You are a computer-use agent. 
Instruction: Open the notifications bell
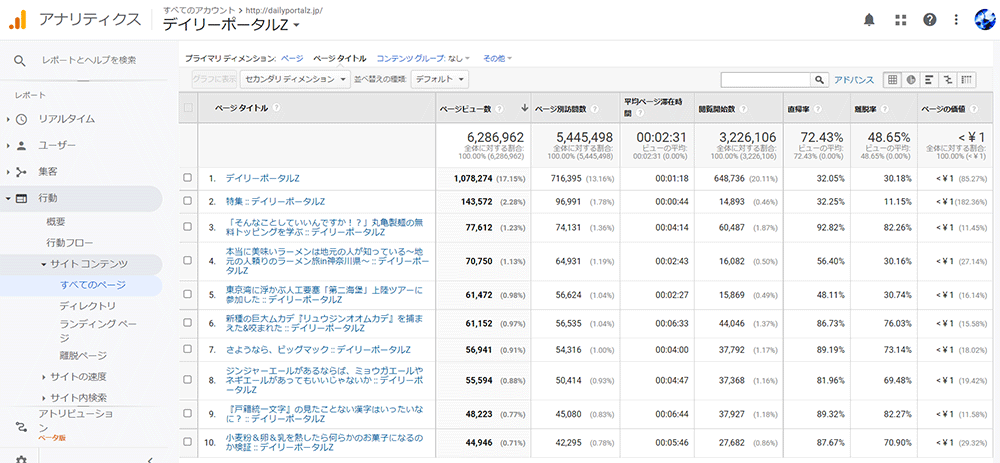coord(869,20)
